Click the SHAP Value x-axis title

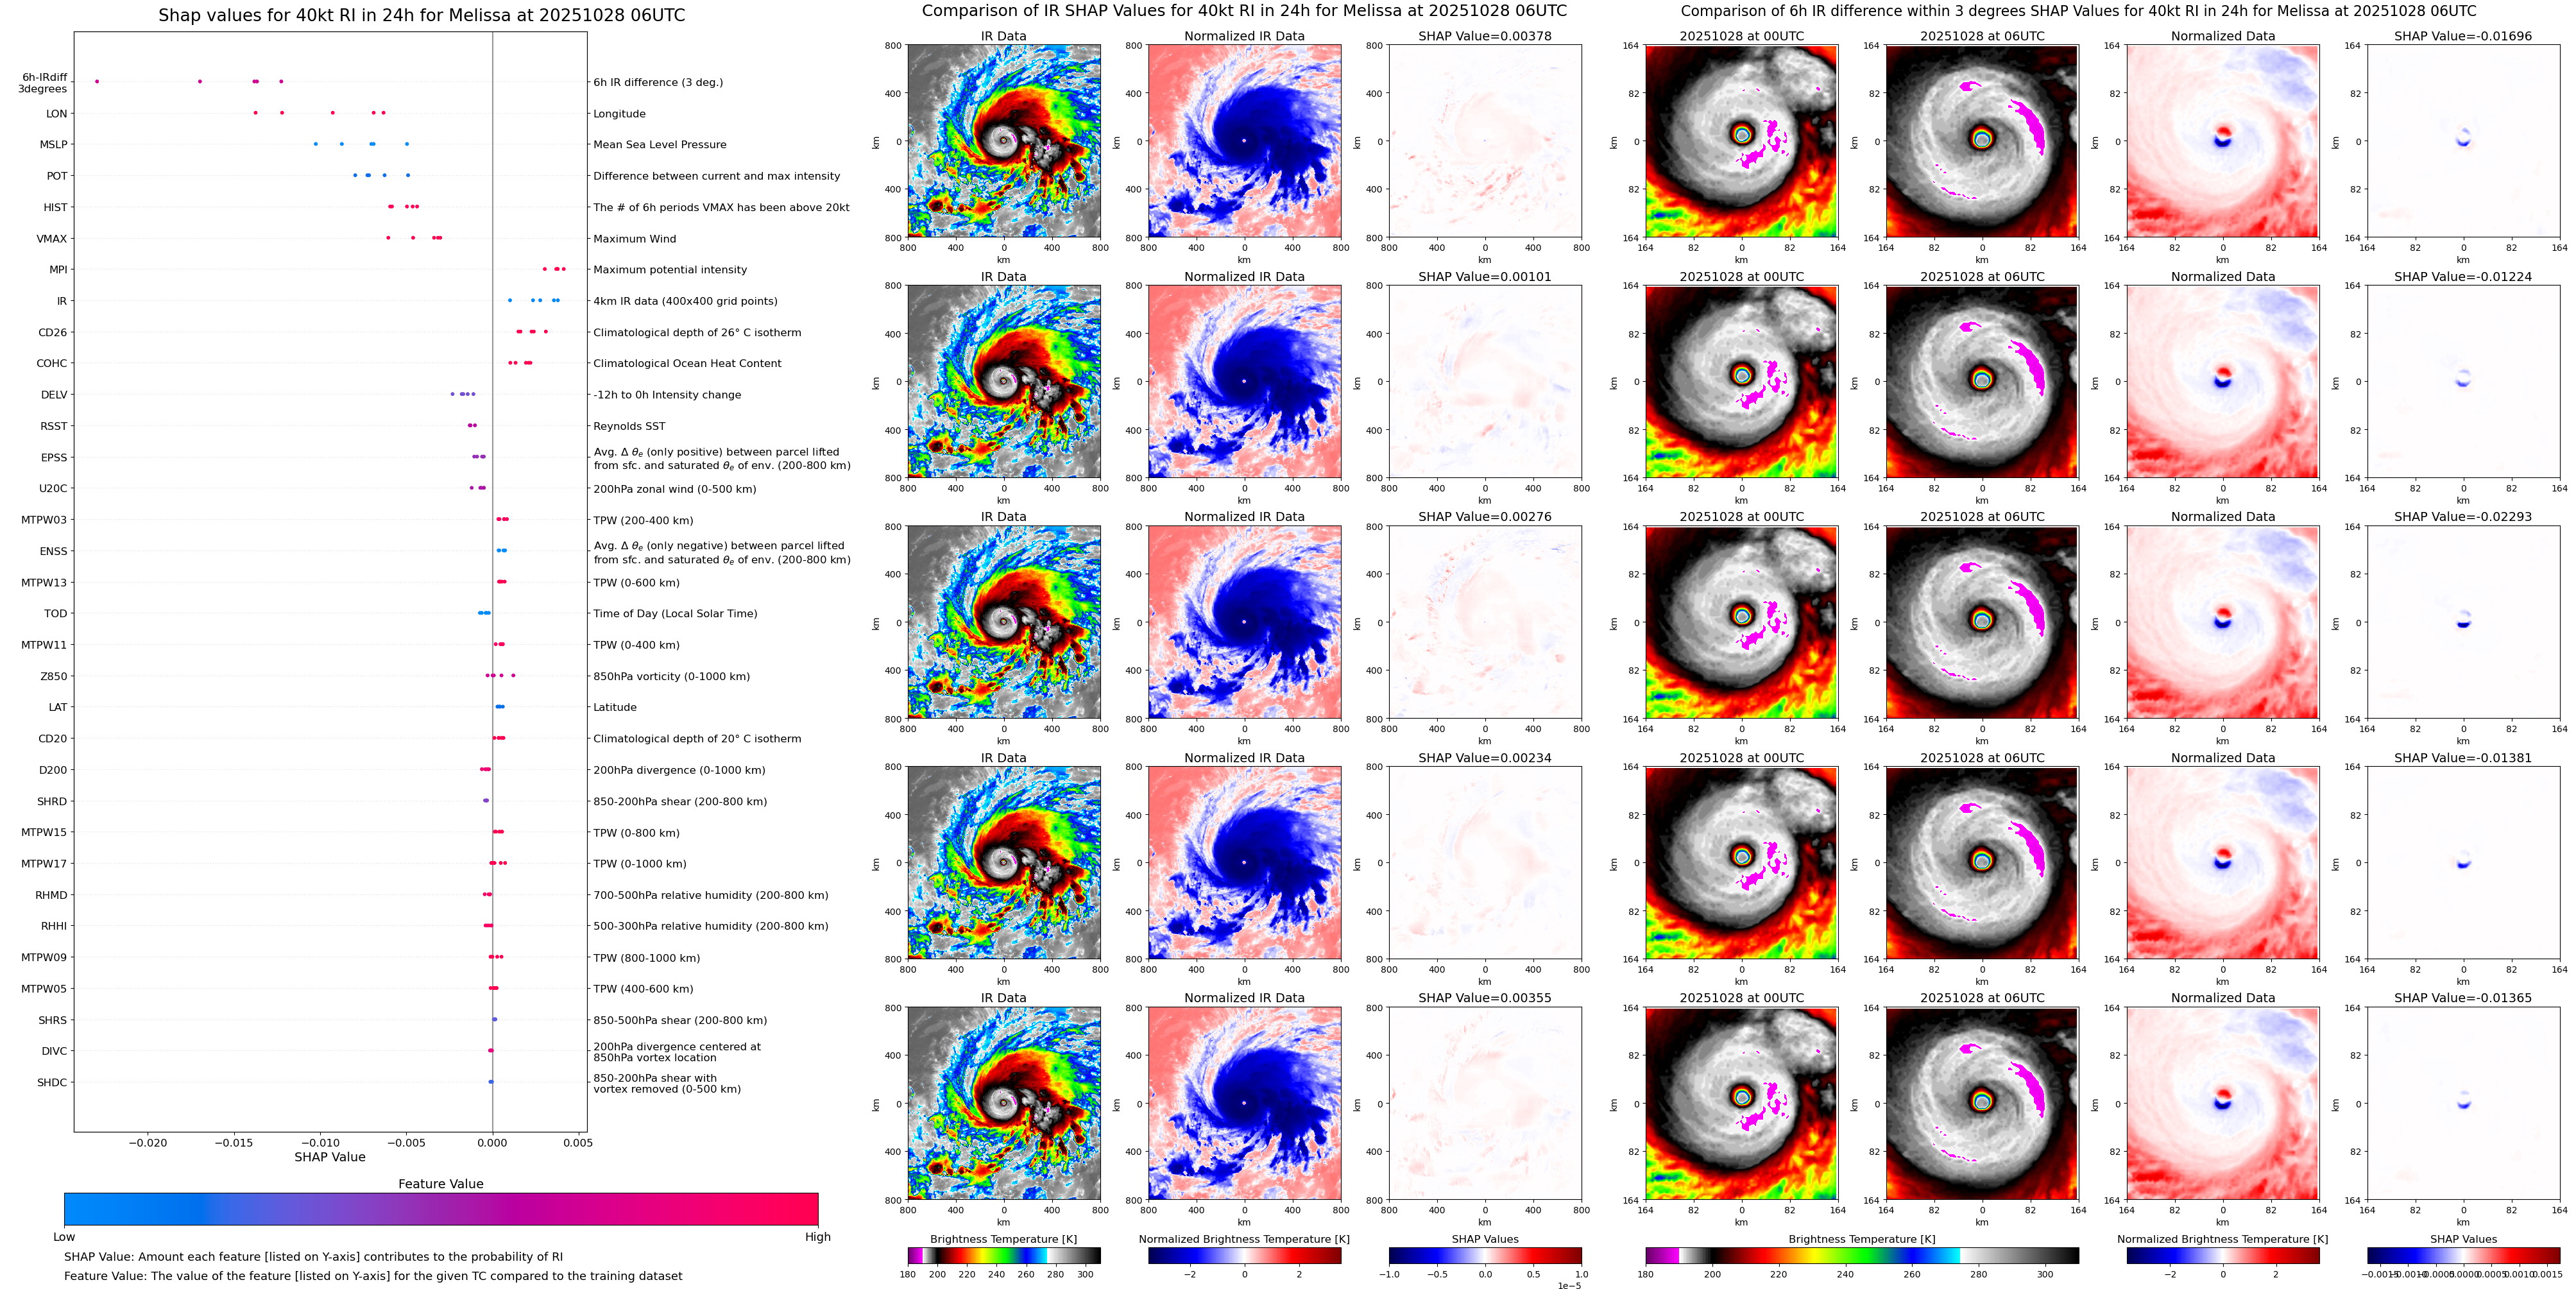329,1157
